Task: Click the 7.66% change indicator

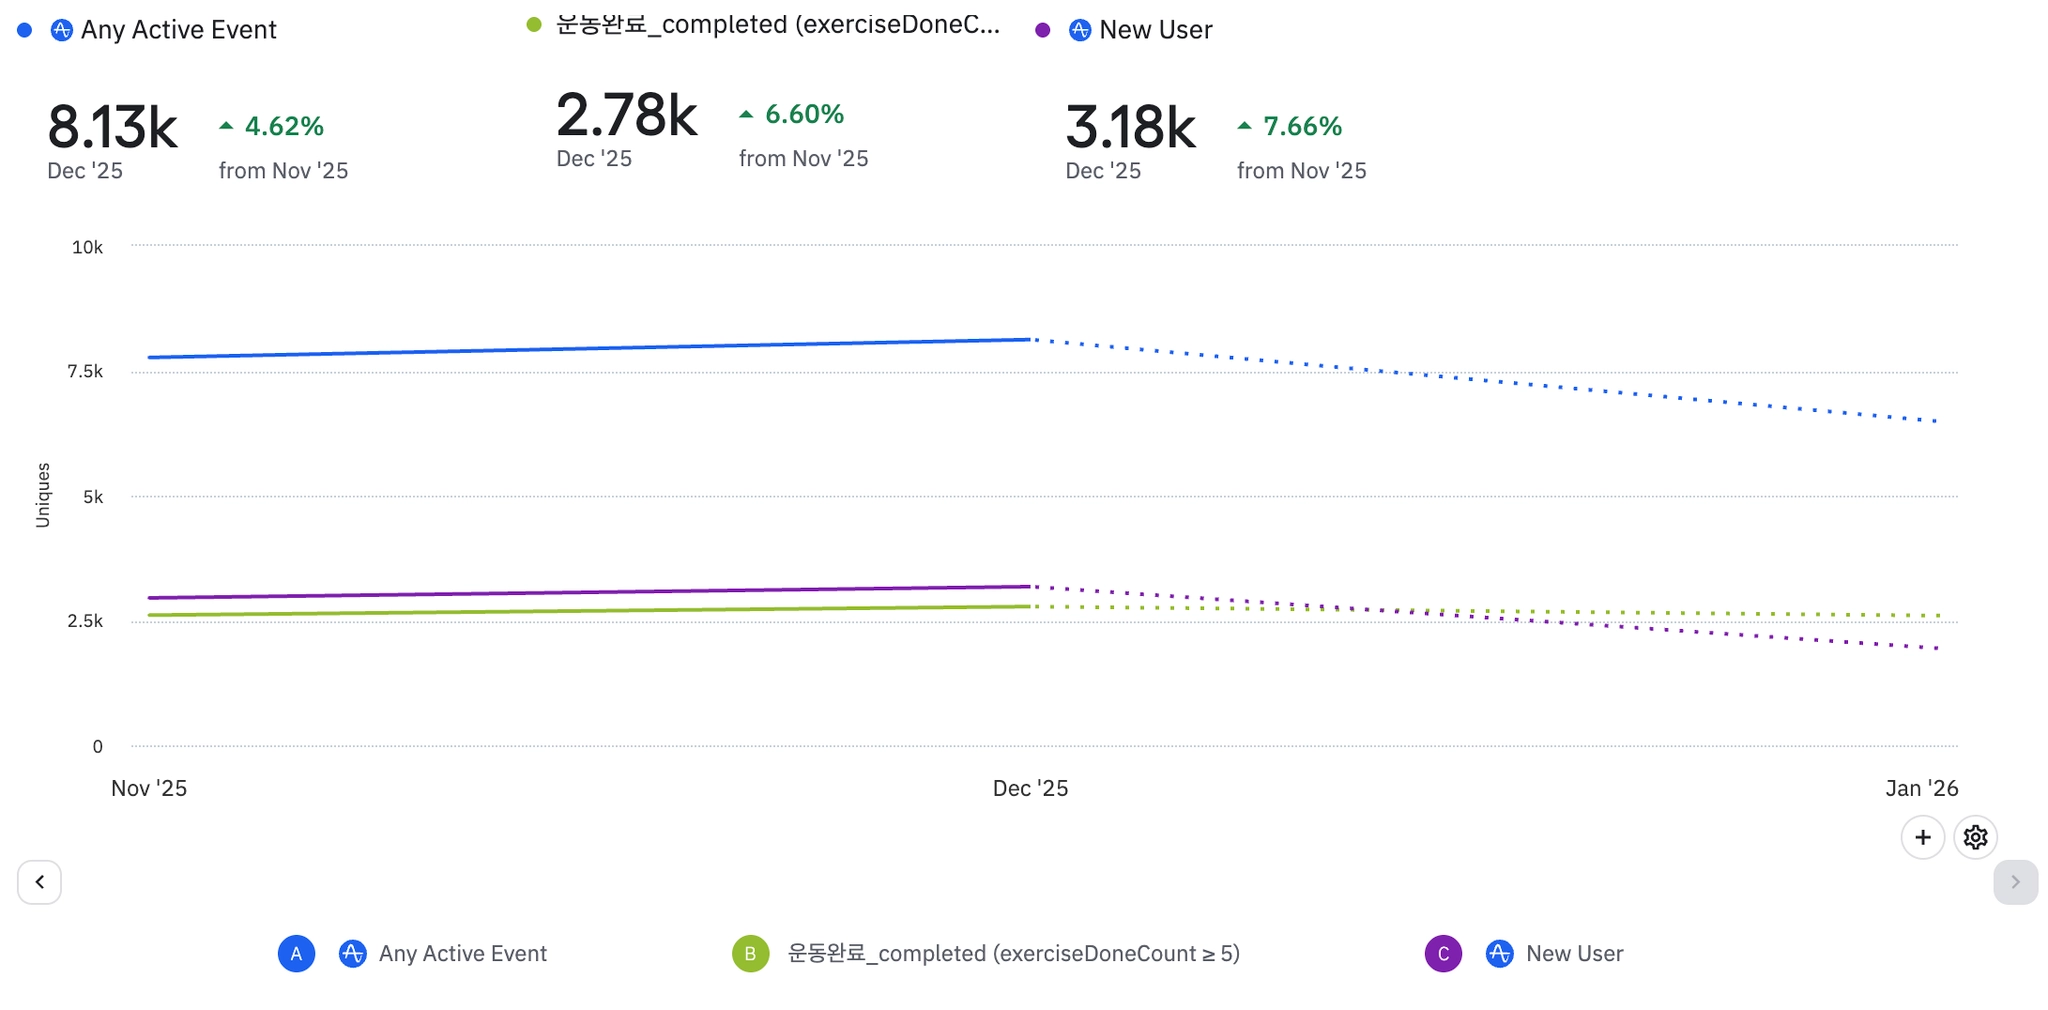Action: pos(1301,126)
